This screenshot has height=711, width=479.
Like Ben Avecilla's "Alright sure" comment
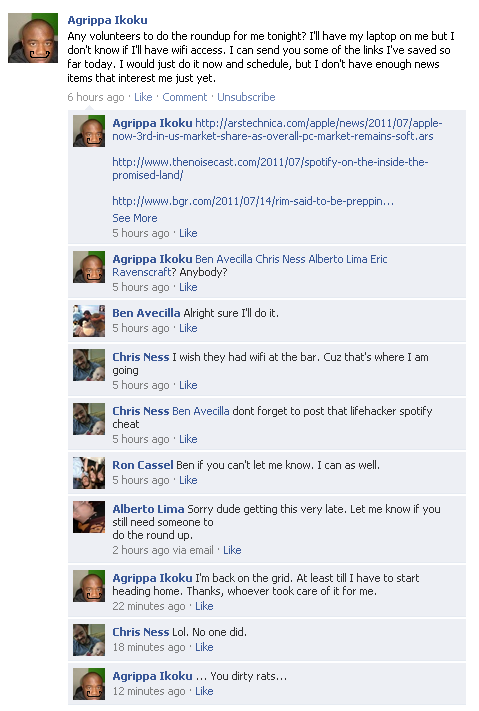point(188,328)
